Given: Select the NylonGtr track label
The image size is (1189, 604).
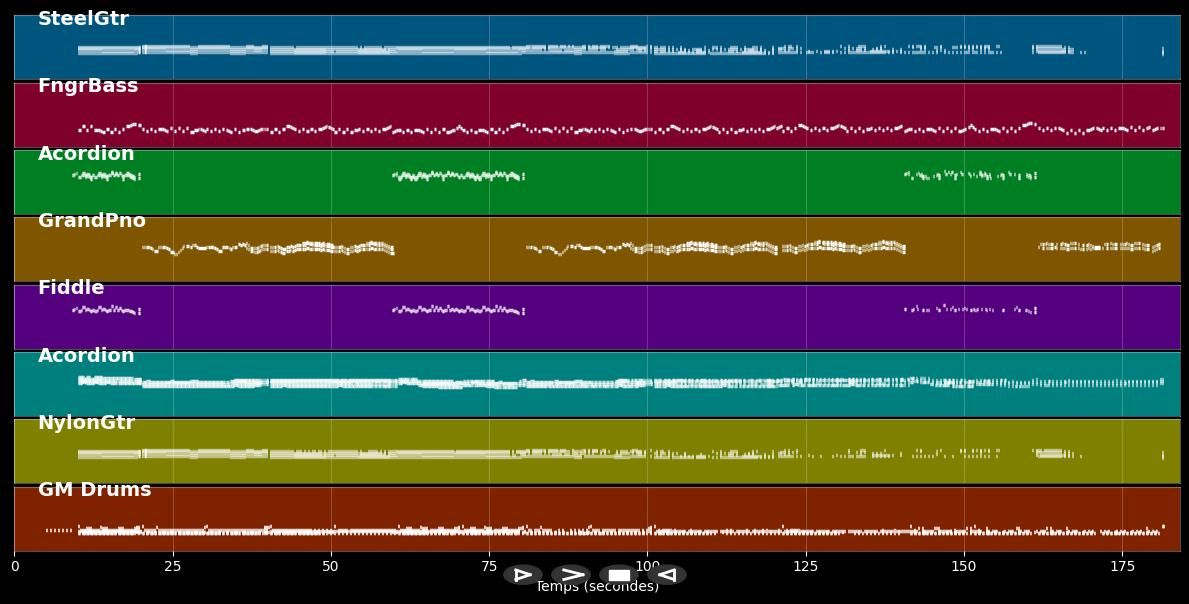Looking at the screenshot, I should click(x=86, y=423).
